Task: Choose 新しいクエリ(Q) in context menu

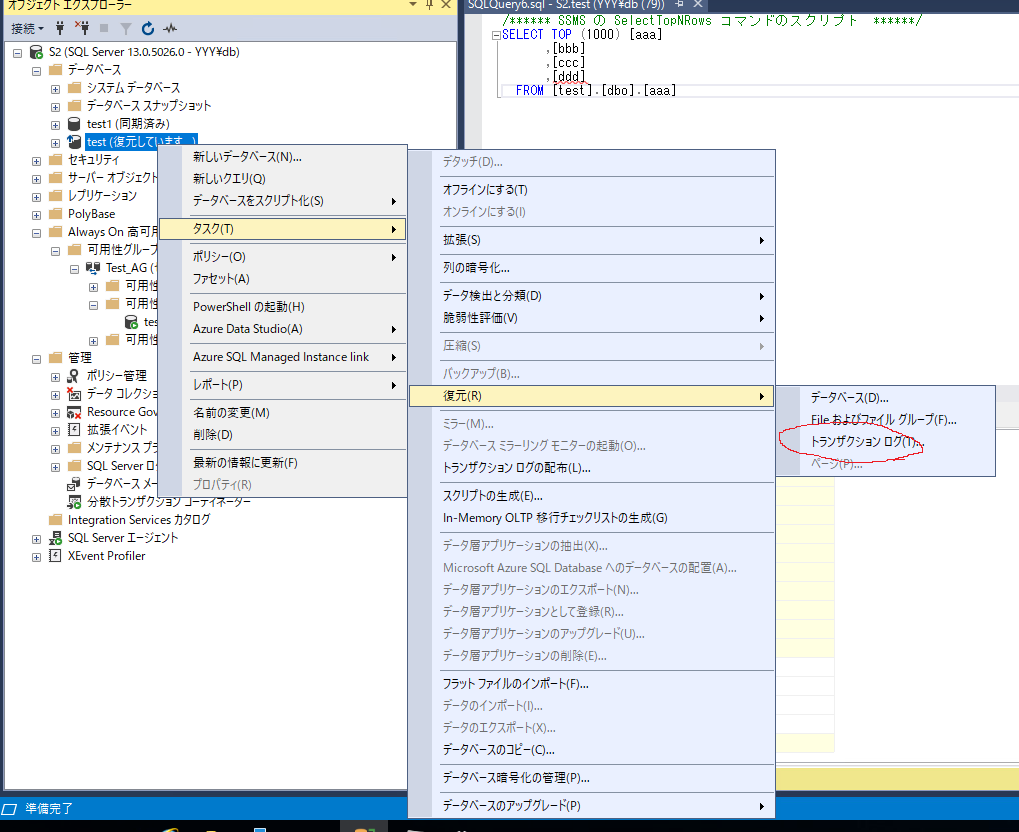Action: point(283,179)
